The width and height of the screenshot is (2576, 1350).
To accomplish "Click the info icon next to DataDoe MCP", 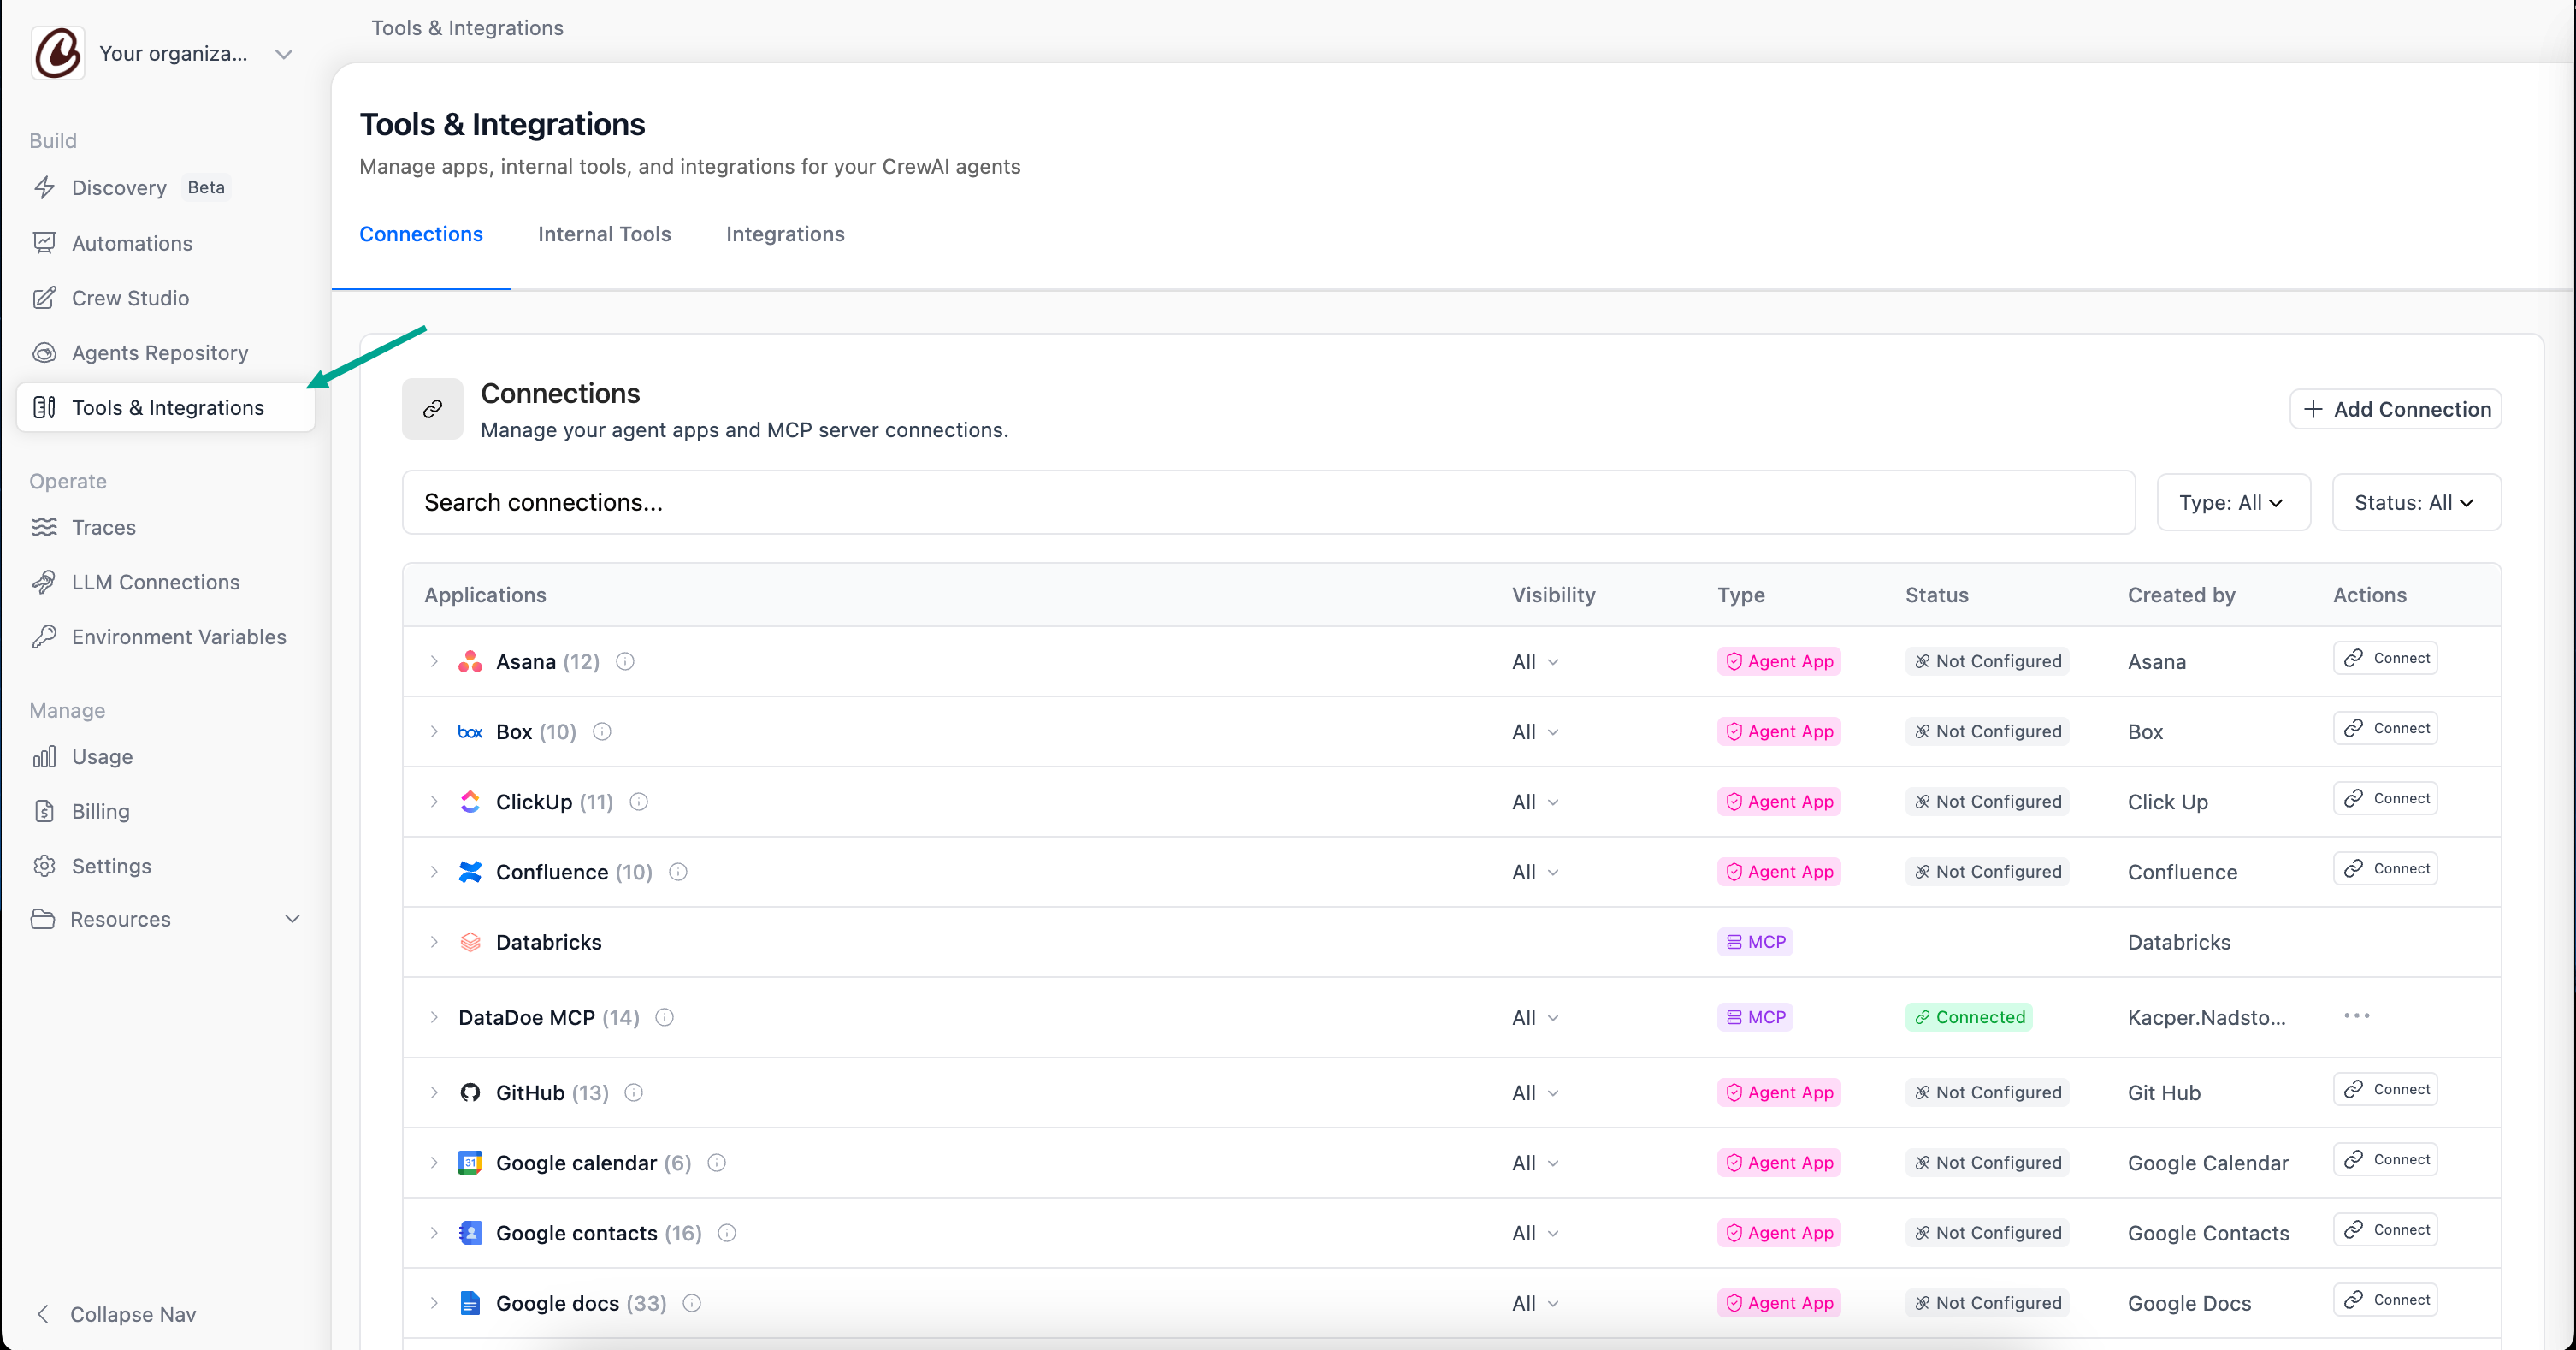I will point(665,1018).
